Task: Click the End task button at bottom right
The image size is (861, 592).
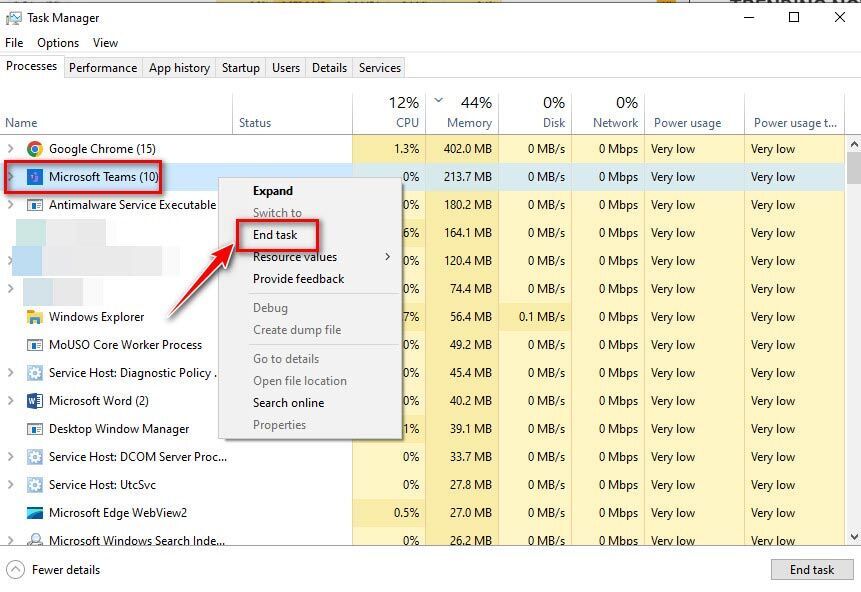Action: tap(812, 570)
